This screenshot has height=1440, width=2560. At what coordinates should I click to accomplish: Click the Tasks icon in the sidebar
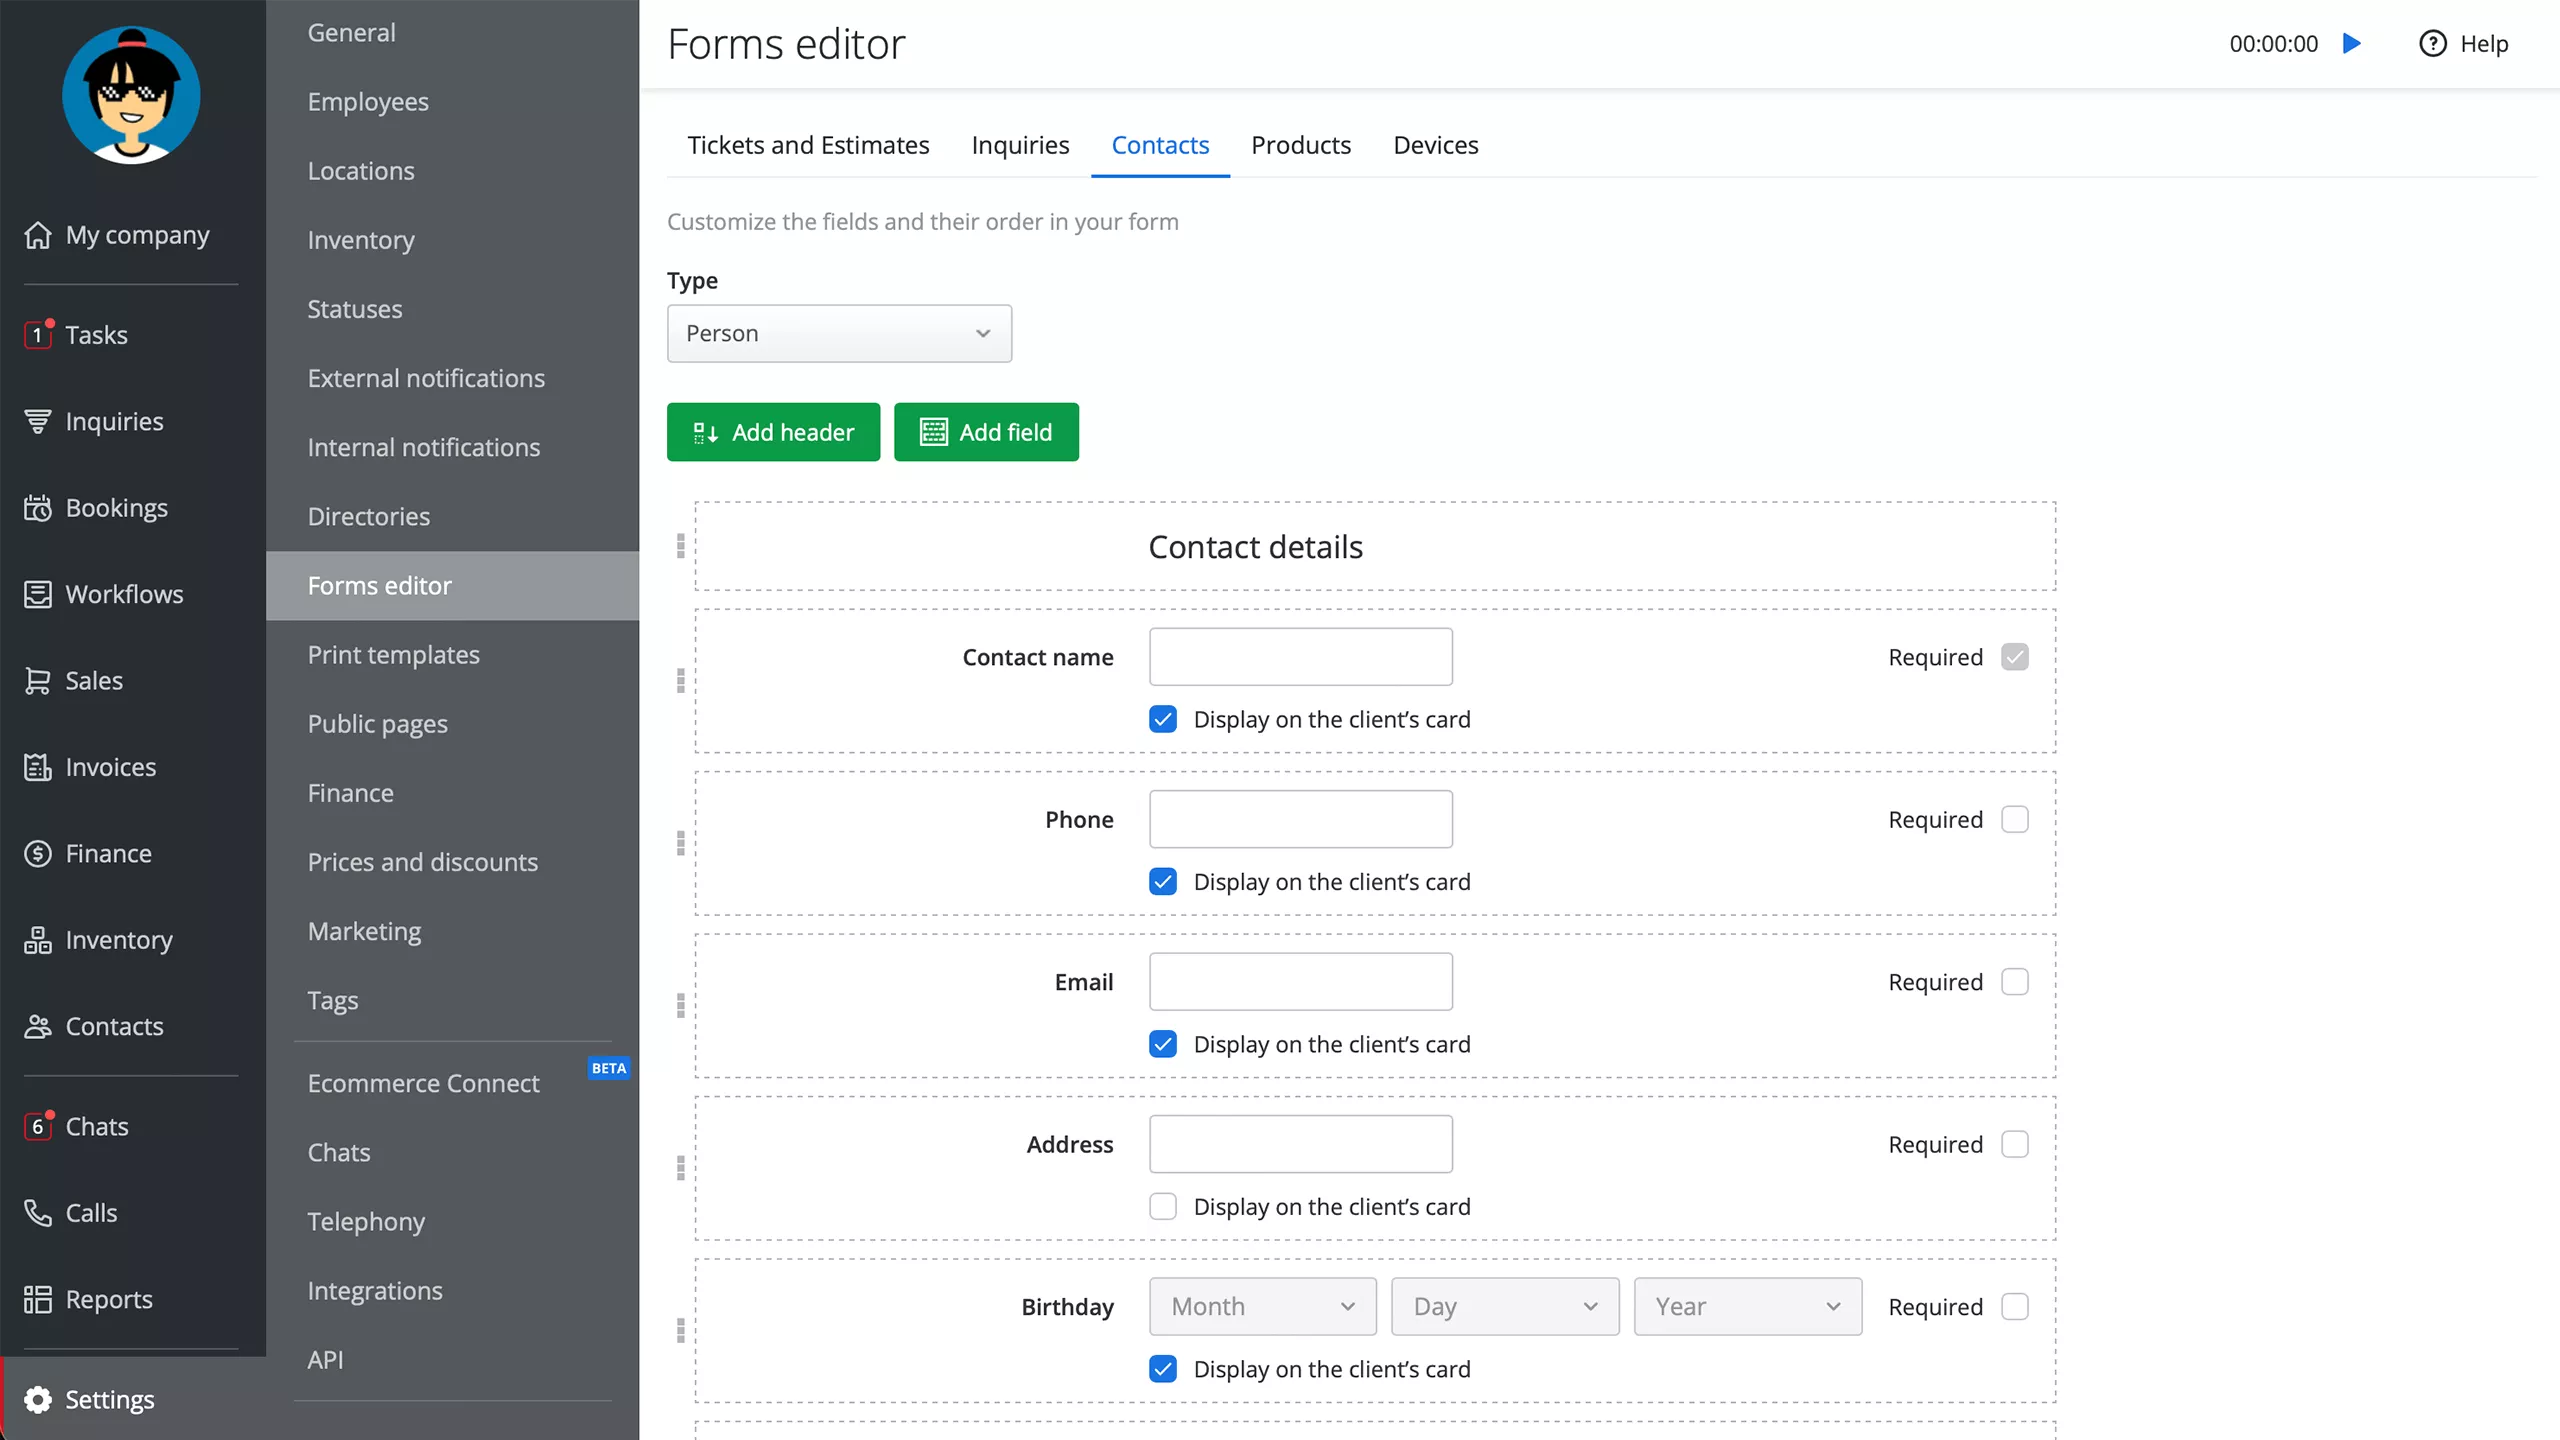point(38,334)
